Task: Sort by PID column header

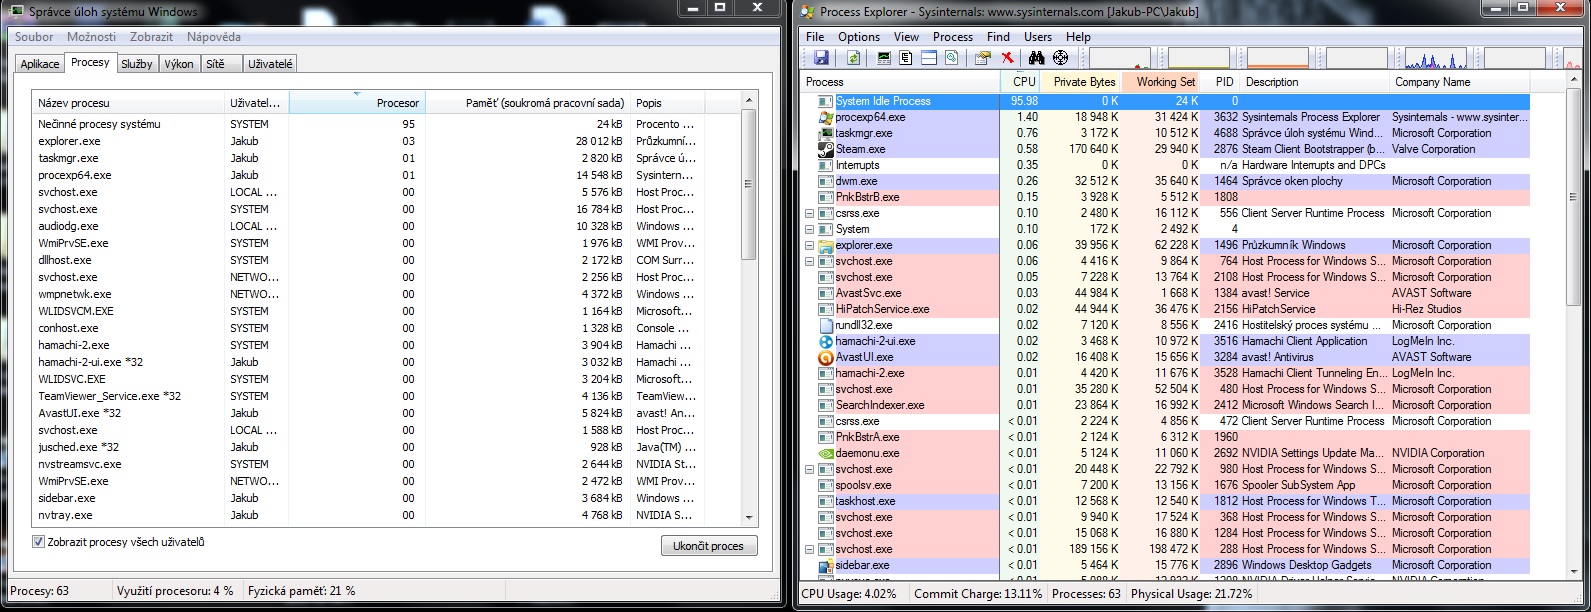Action: click(x=1221, y=82)
